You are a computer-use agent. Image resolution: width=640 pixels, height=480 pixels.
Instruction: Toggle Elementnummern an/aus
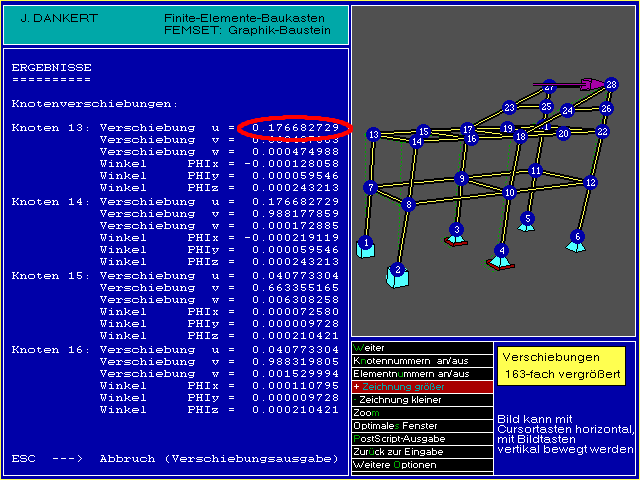point(421,373)
